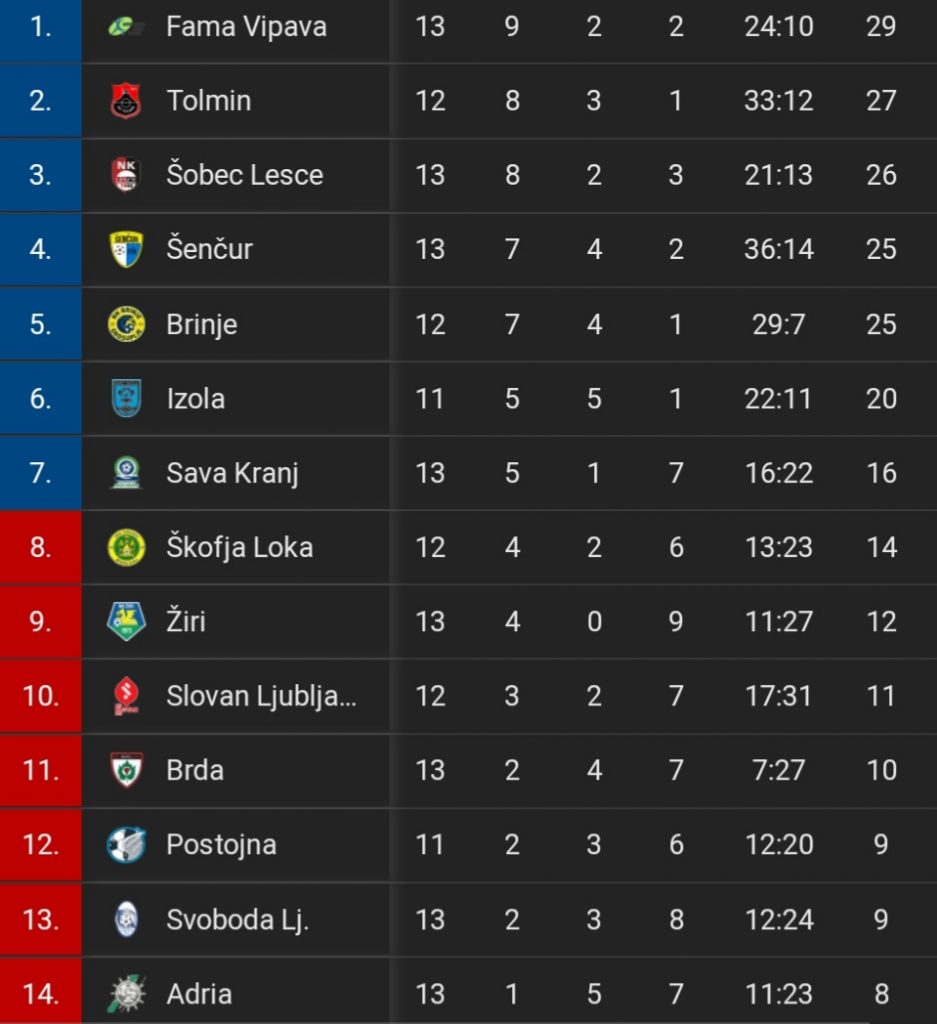Select the Šobec Lesce club badge
This screenshot has width=937, height=1024.
pos(126,175)
